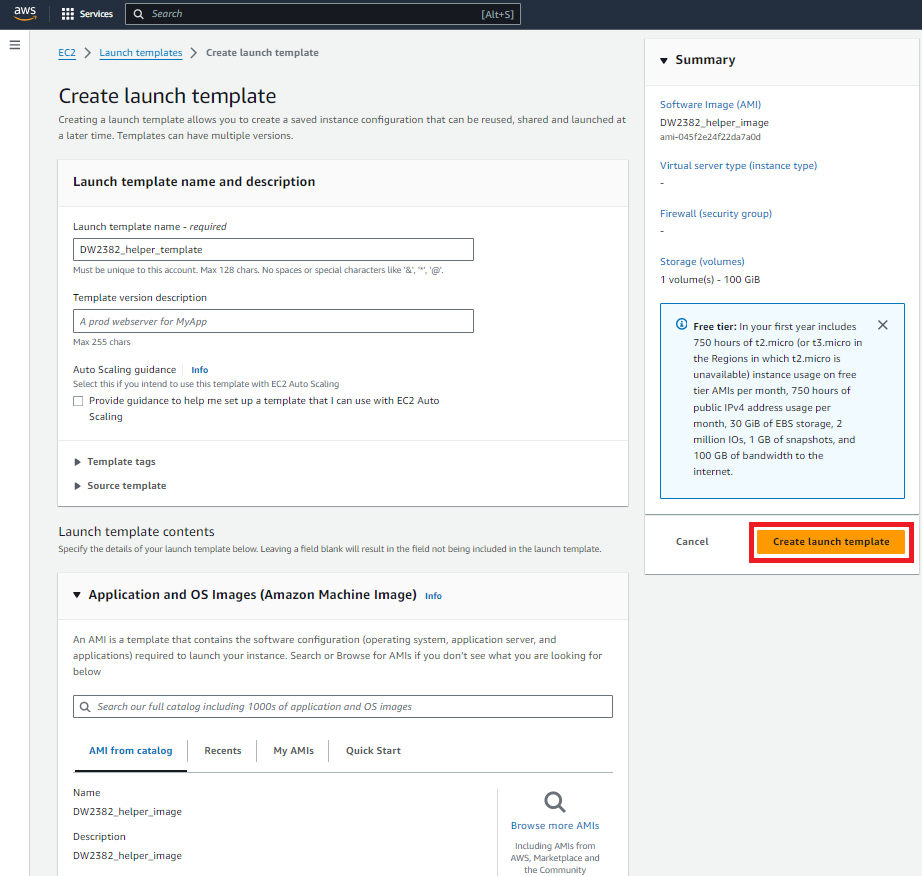Focus the AMI catalog search field
The height and width of the screenshot is (876, 922).
[343, 706]
